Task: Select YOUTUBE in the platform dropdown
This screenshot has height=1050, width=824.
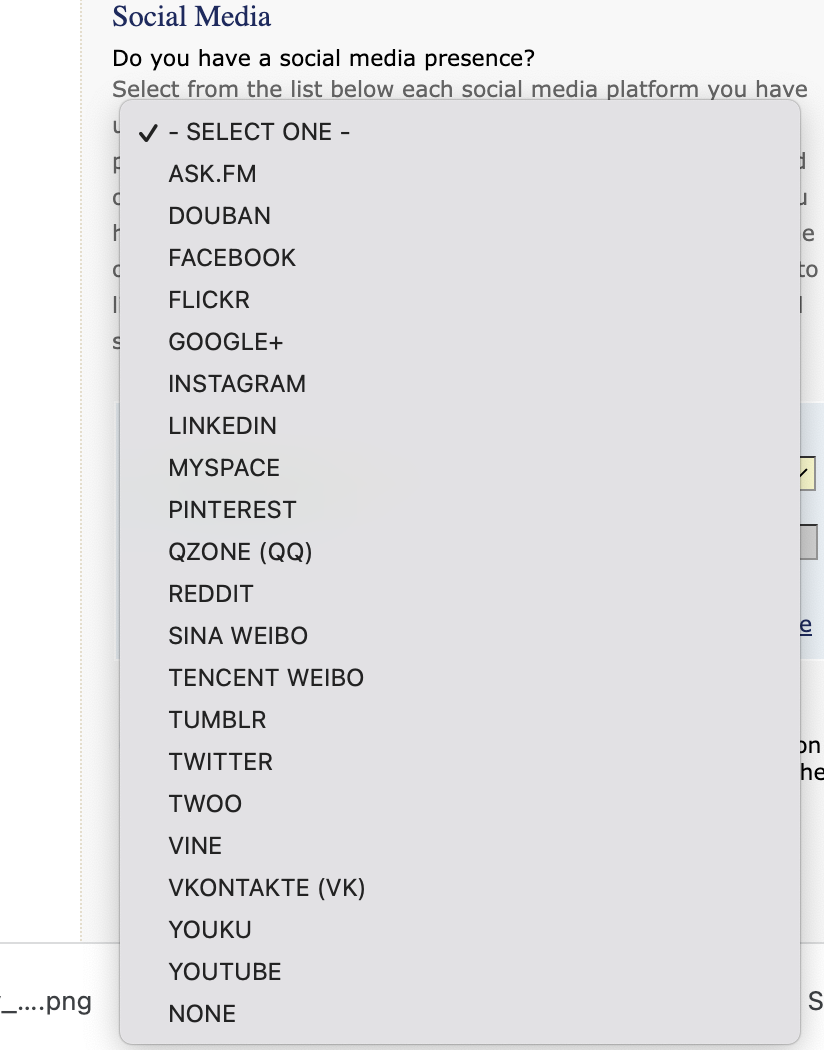Action: 225,972
